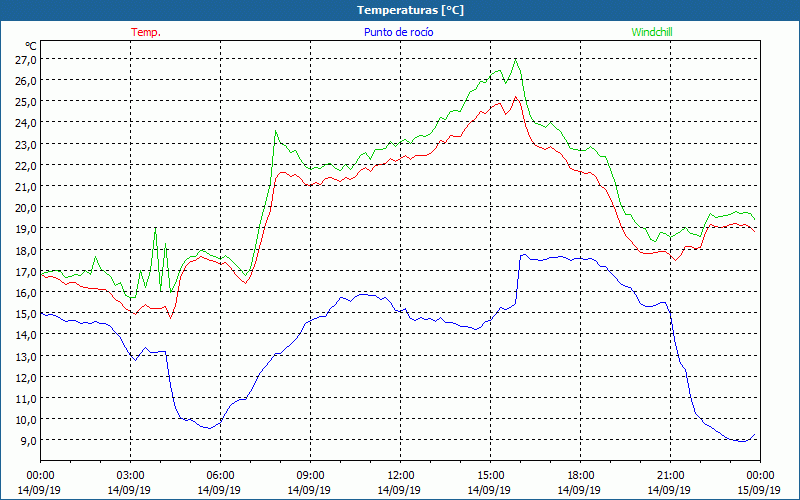The height and width of the screenshot is (500, 800).
Task: Select the red "Temp." legend label
Action: pos(146,32)
